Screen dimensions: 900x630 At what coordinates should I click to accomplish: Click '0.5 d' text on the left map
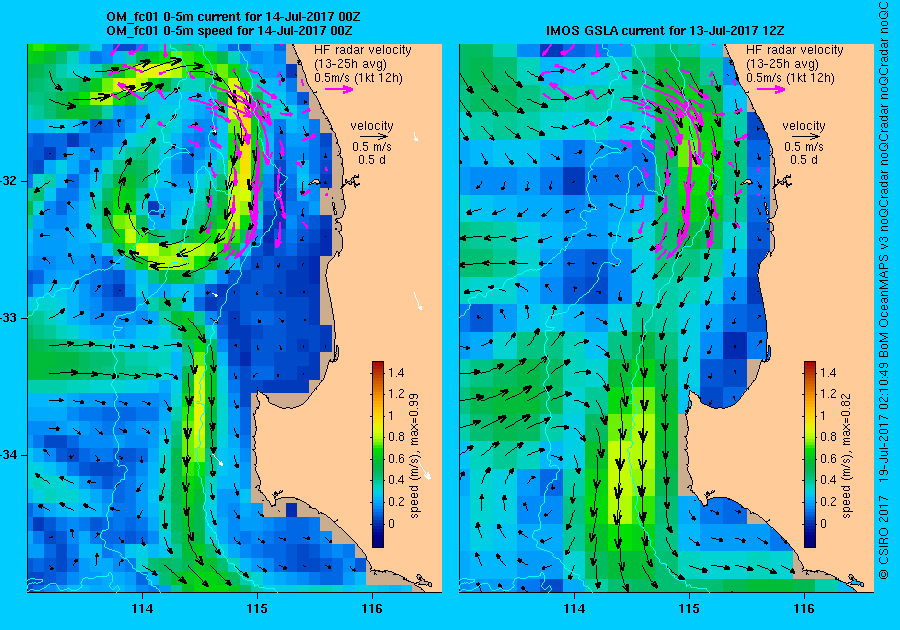click(x=372, y=160)
